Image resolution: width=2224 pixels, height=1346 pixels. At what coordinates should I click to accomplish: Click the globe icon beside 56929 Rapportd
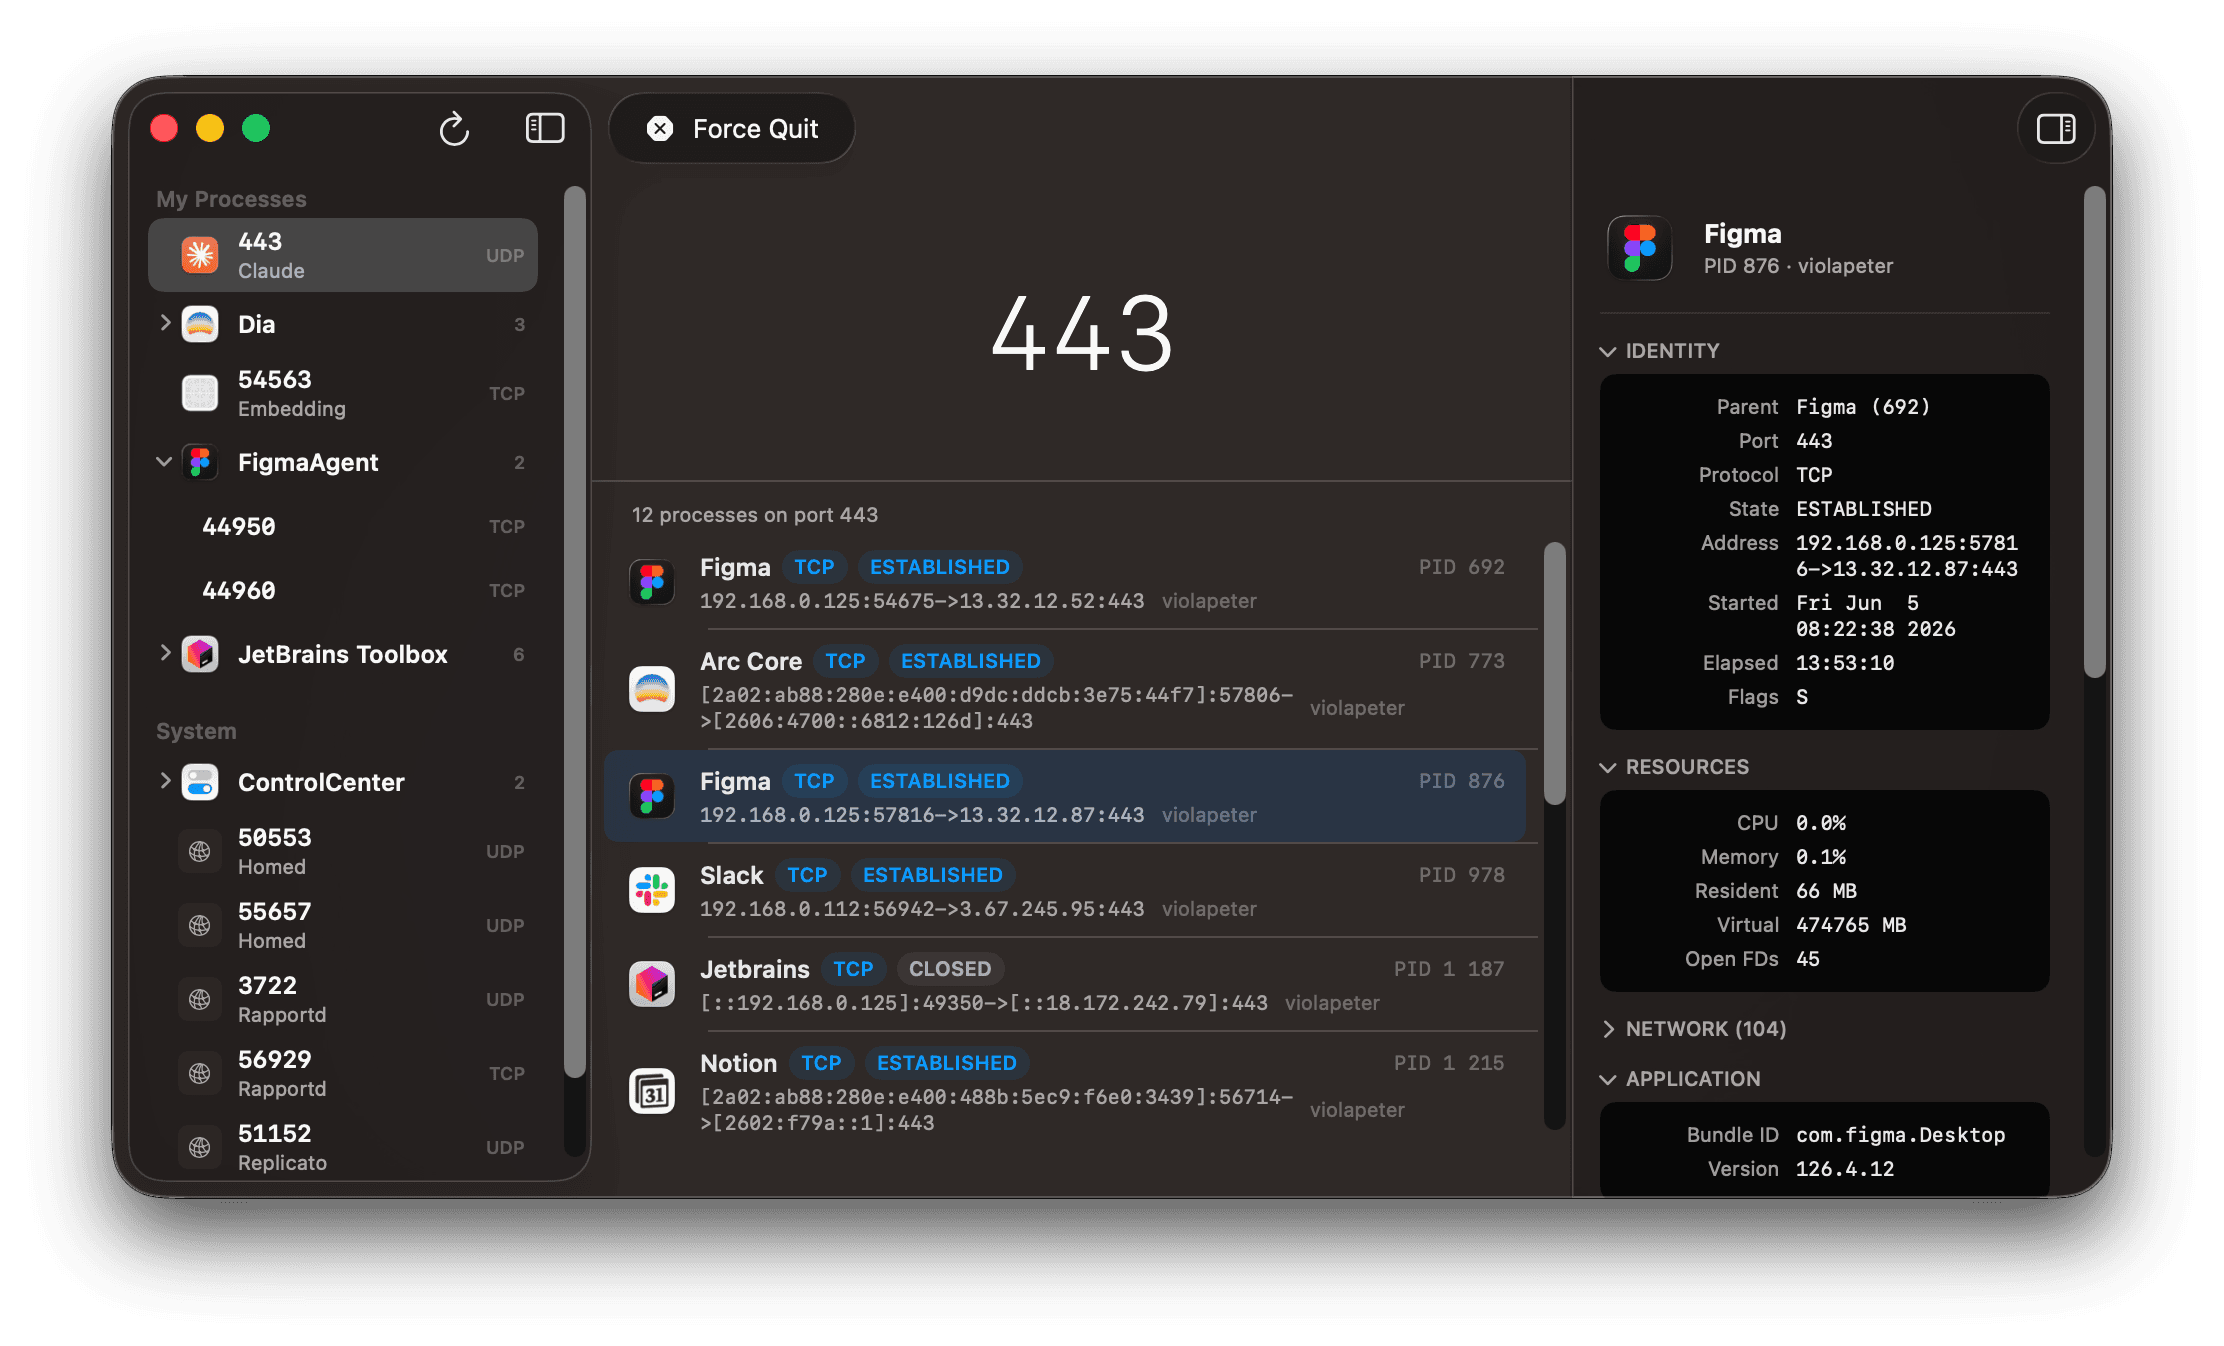pos(200,1073)
